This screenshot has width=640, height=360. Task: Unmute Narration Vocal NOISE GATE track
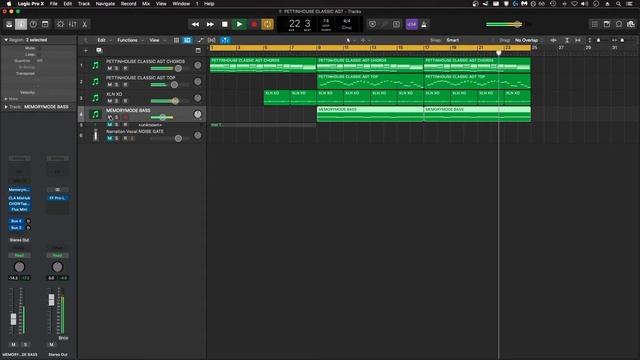point(110,138)
